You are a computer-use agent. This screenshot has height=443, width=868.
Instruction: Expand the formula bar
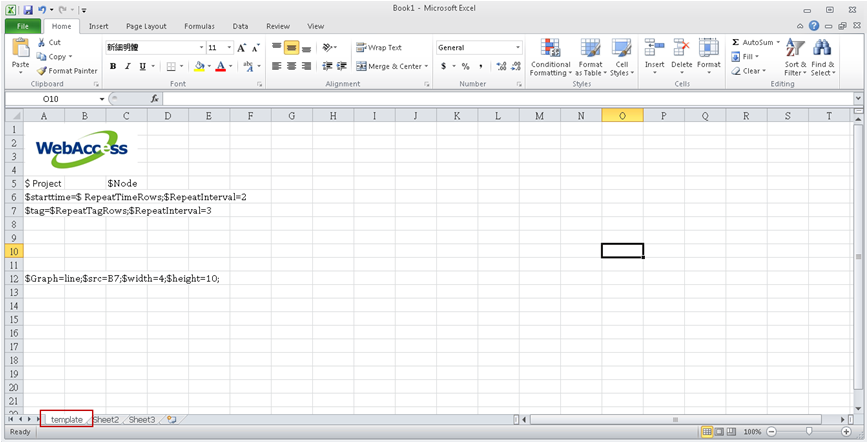coord(859,99)
